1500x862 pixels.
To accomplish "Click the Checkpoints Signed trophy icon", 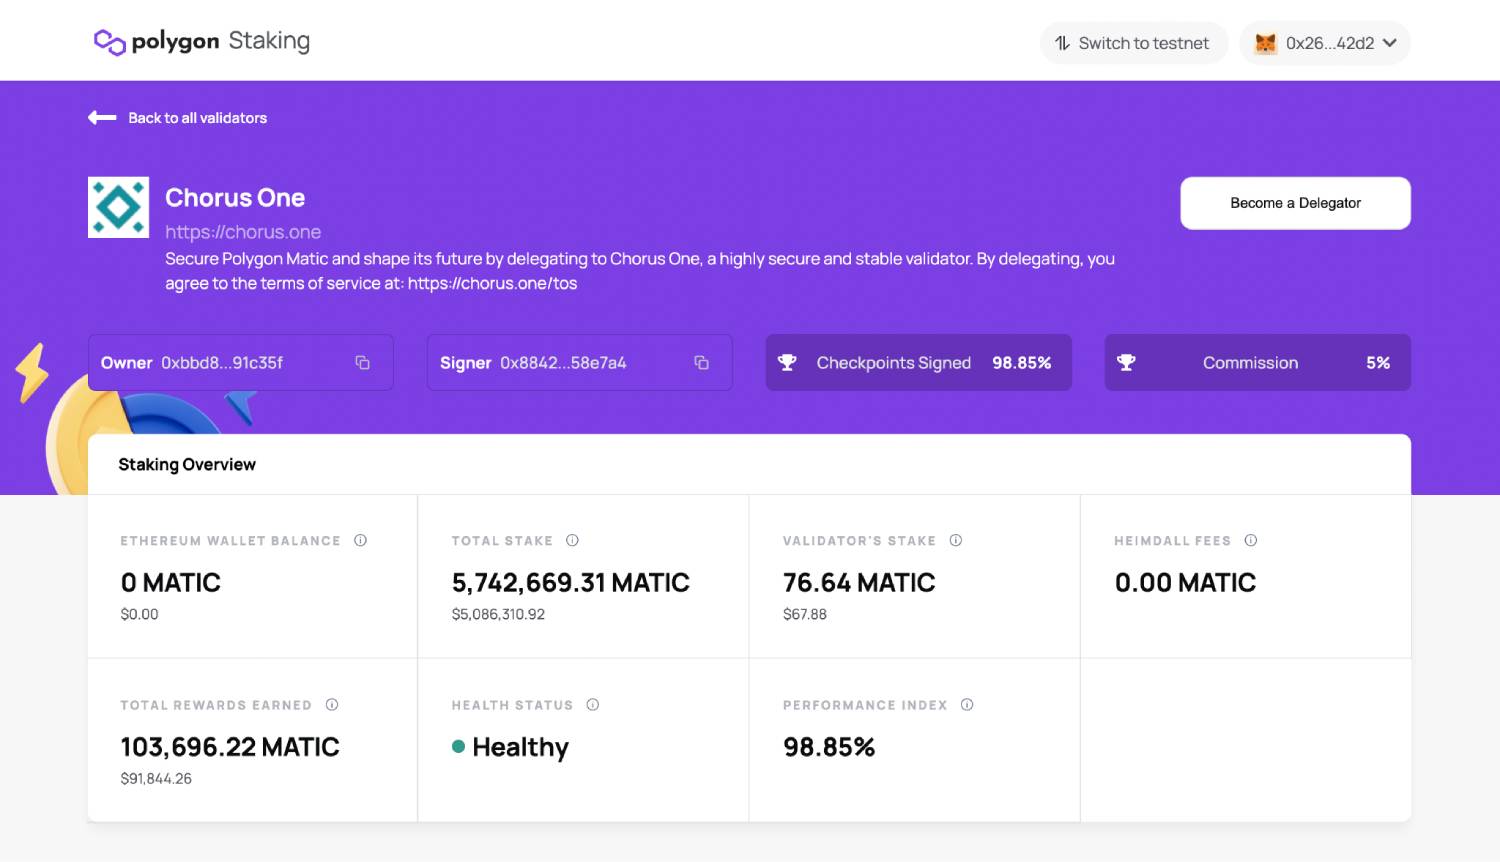I will (787, 362).
